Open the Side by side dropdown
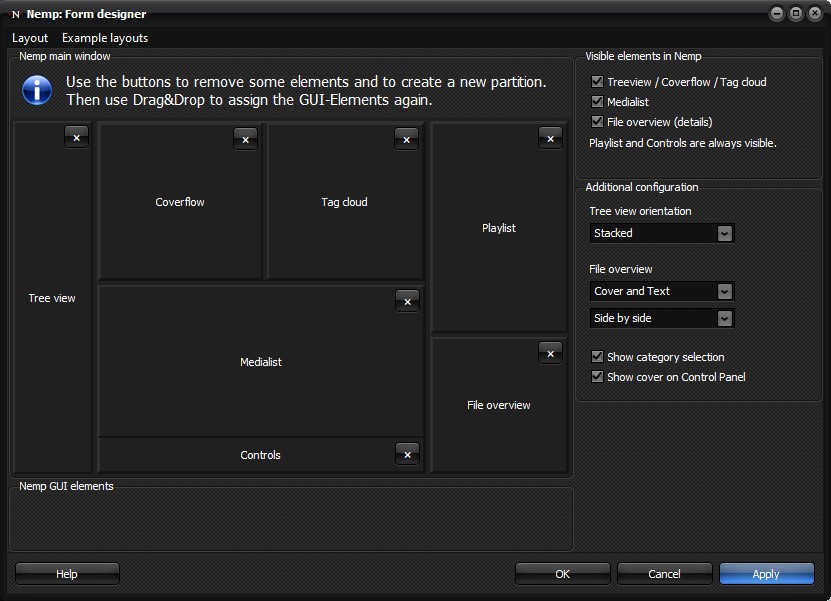 coord(725,319)
